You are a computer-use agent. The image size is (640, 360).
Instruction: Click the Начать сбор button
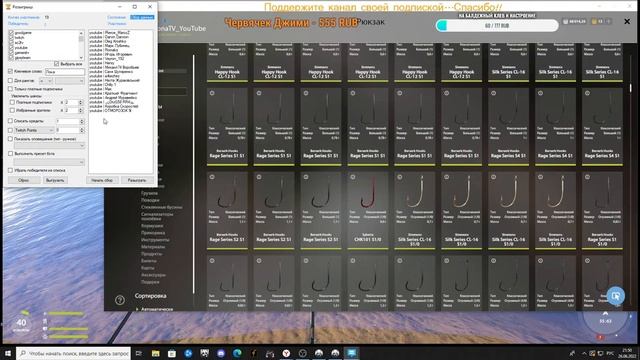pyautogui.click(x=102, y=180)
